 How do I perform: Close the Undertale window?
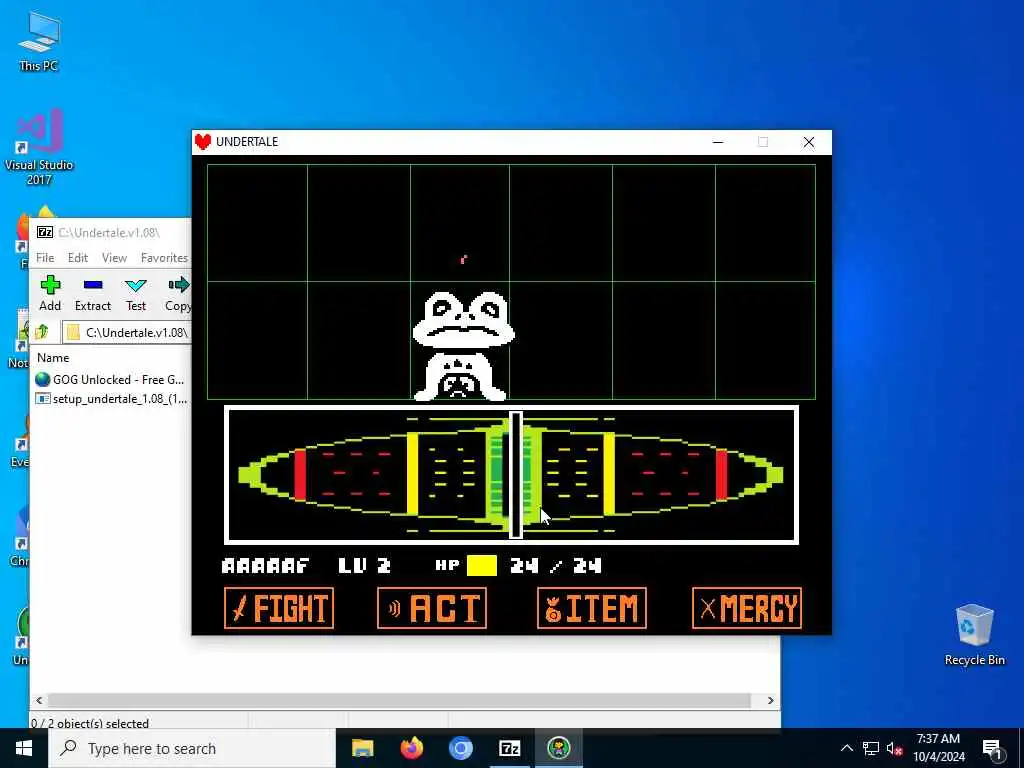tap(808, 142)
